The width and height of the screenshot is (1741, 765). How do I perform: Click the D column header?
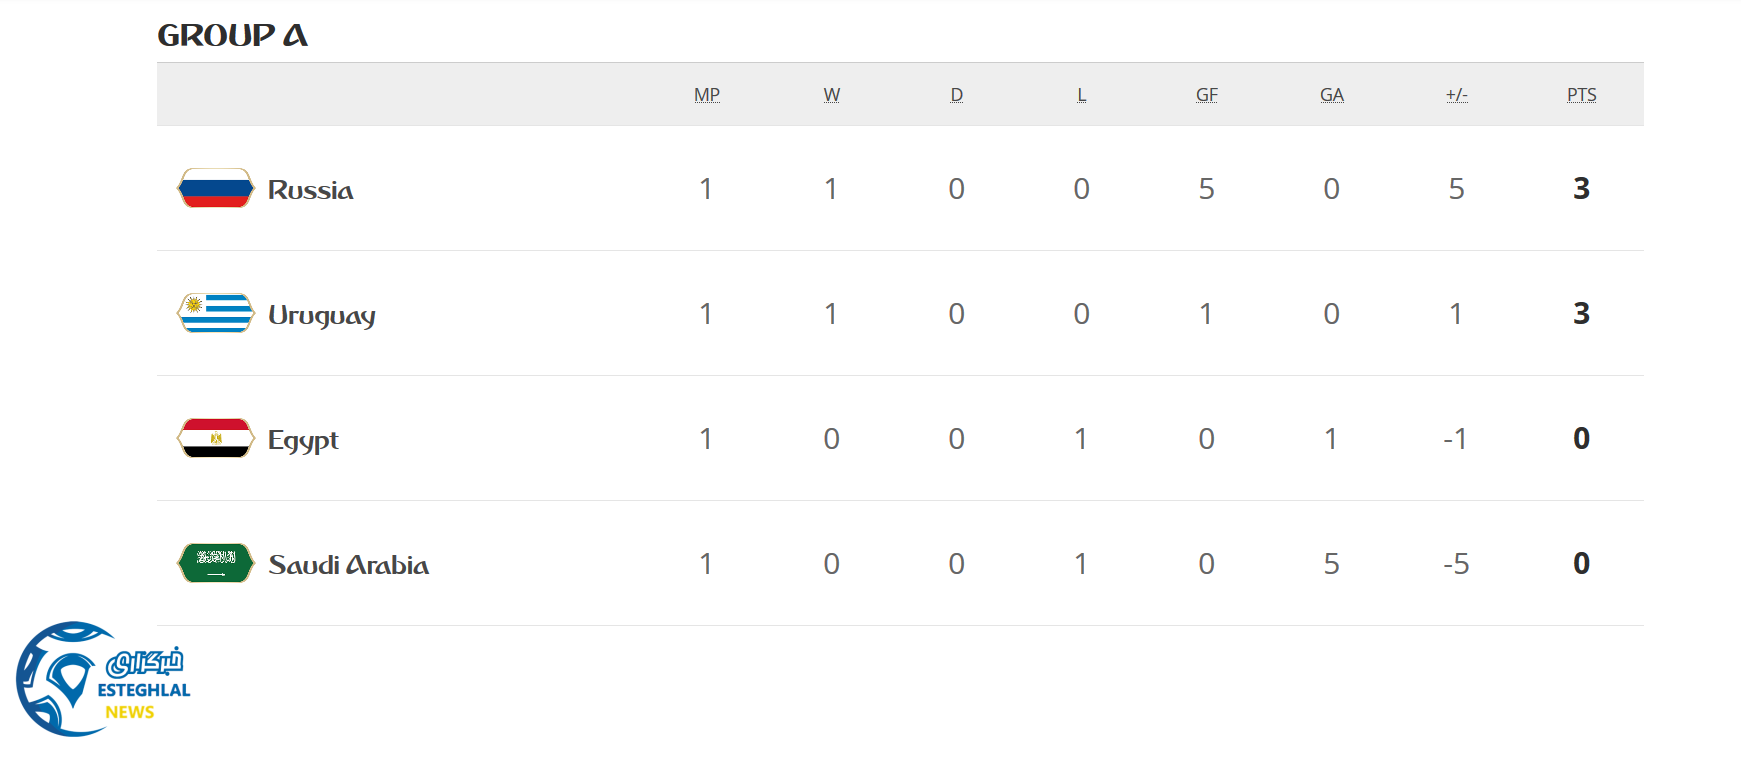[x=957, y=95]
